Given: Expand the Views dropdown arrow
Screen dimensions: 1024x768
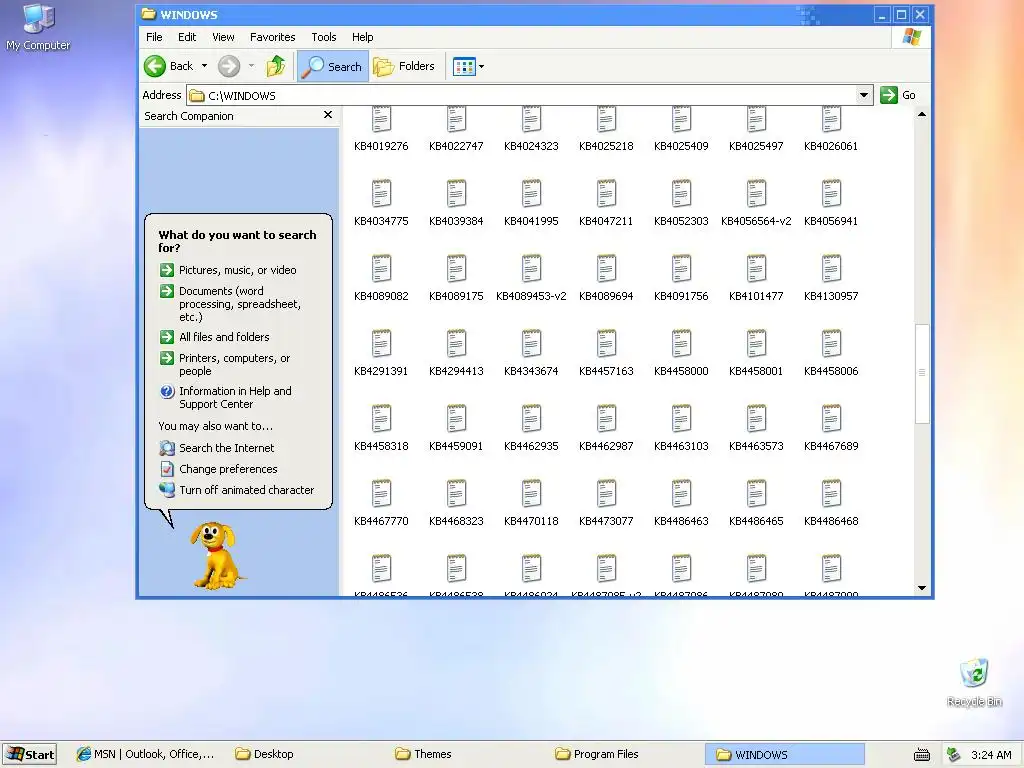Looking at the screenshot, I should (482, 67).
